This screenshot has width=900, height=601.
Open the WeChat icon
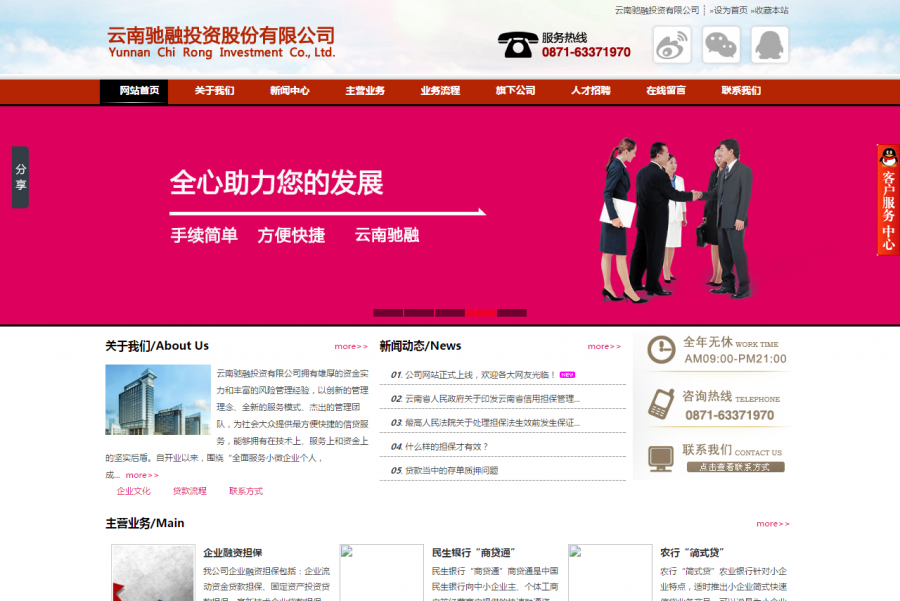coord(719,44)
